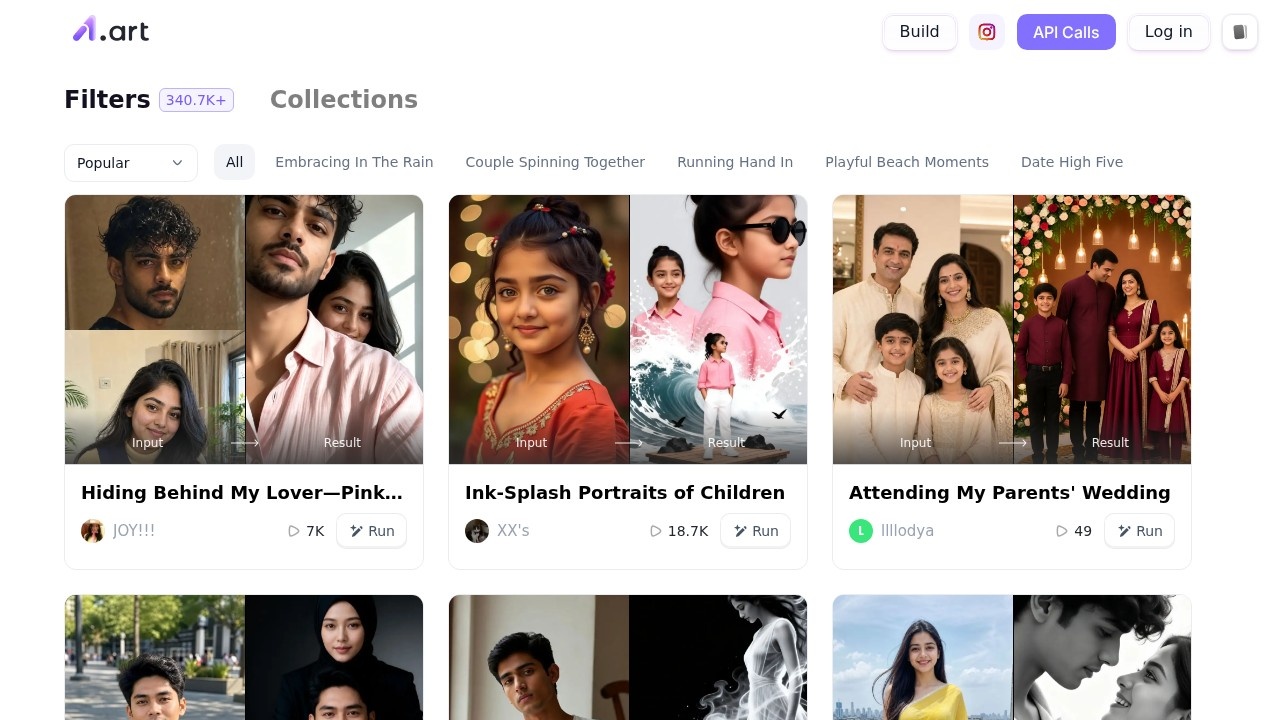Click the play count icon beside 18.7K
Viewport: 1280px width, 720px height.
point(656,531)
